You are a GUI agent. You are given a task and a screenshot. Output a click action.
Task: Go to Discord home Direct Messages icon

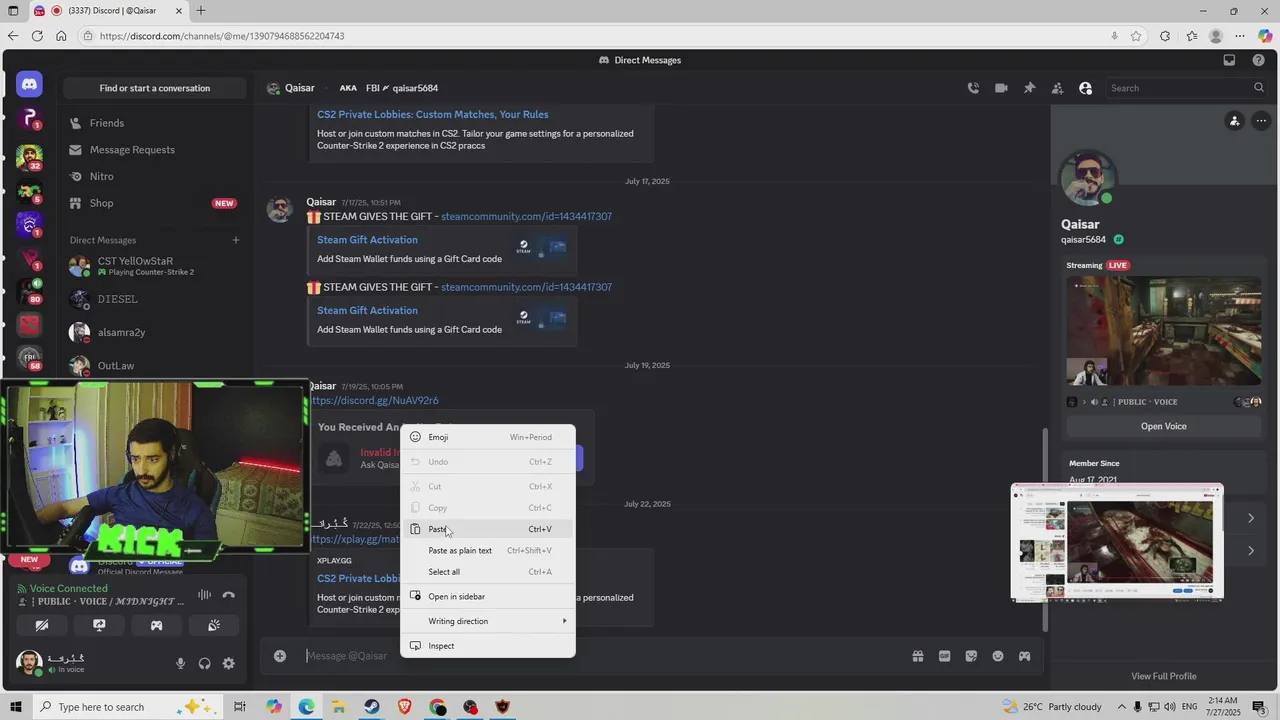[29, 85]
